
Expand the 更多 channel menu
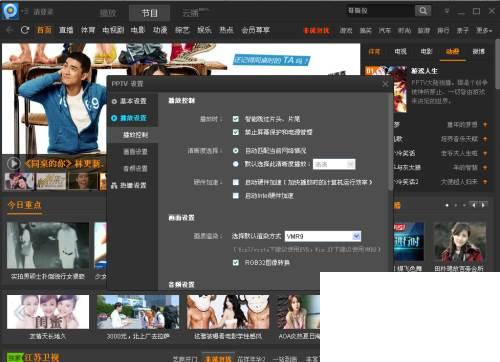484,30
